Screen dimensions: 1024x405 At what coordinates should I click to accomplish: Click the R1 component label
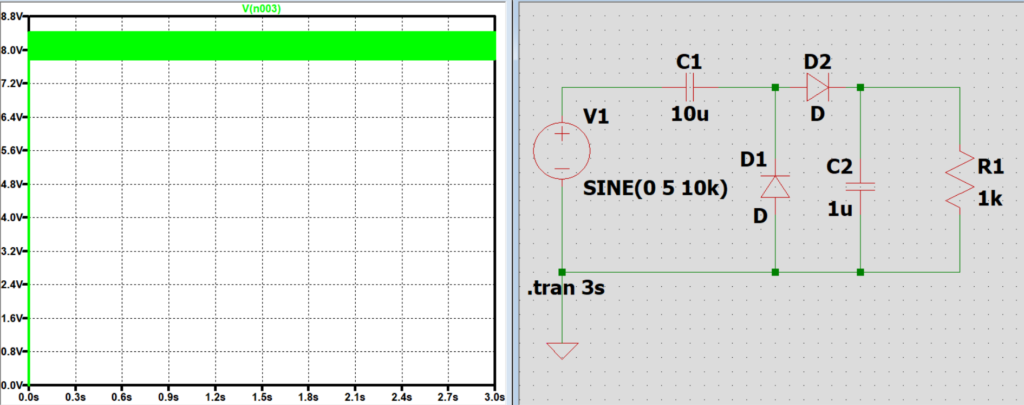click(x=990, y=167)
